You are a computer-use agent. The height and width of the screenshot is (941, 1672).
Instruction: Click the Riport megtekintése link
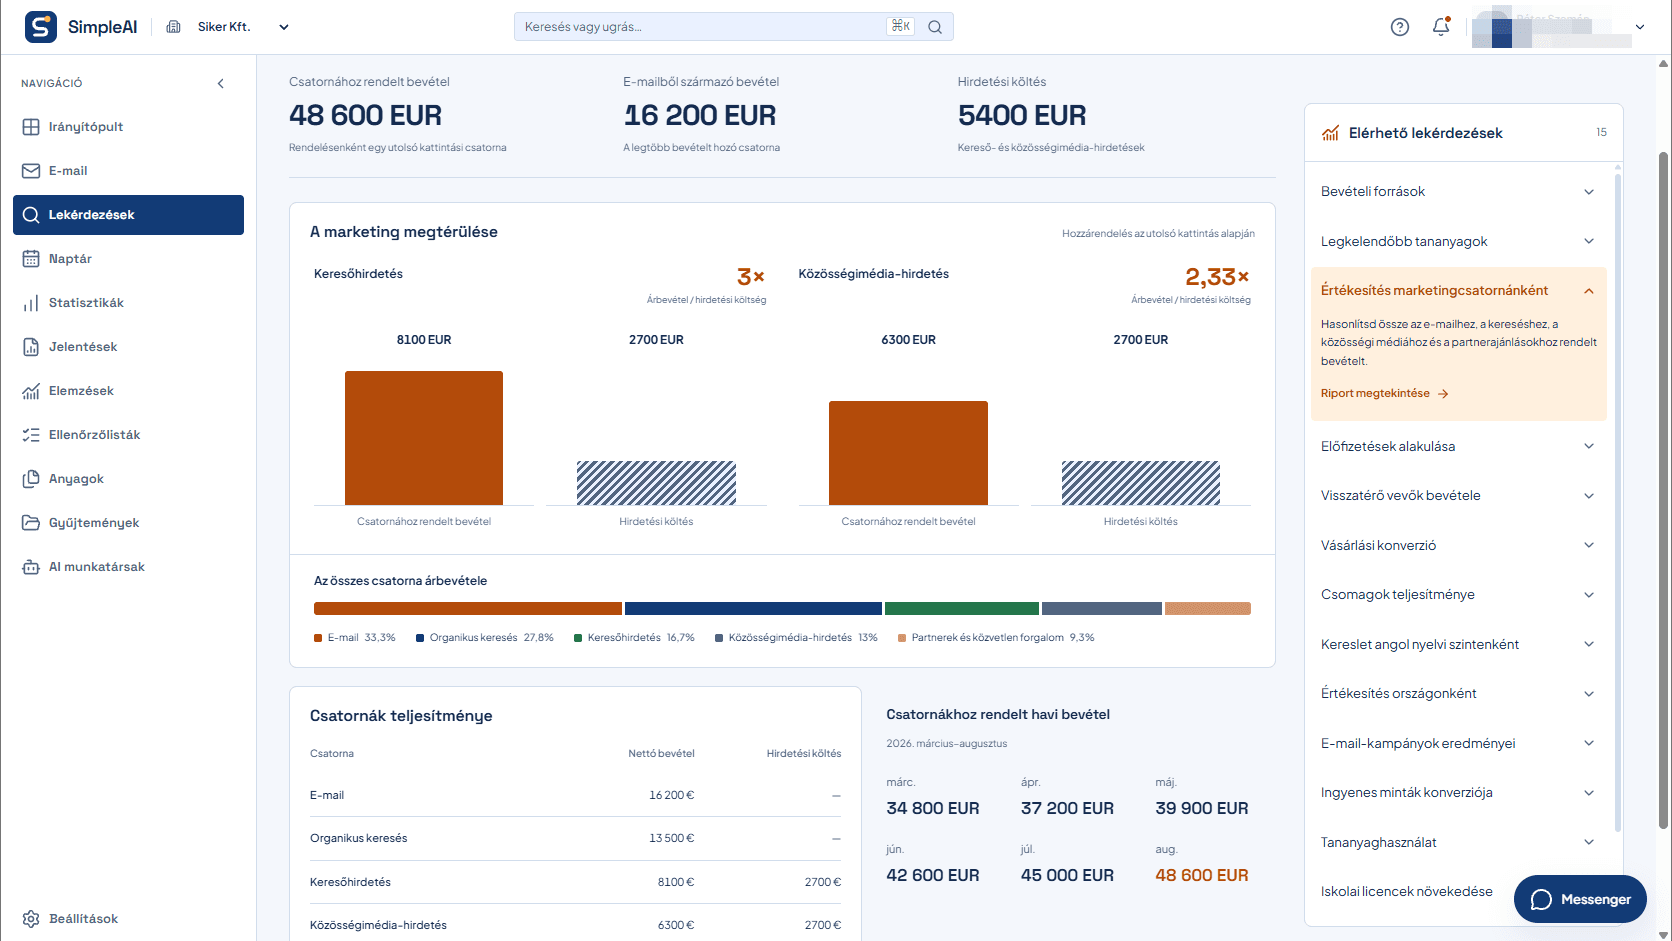[x=1384, y=393]
